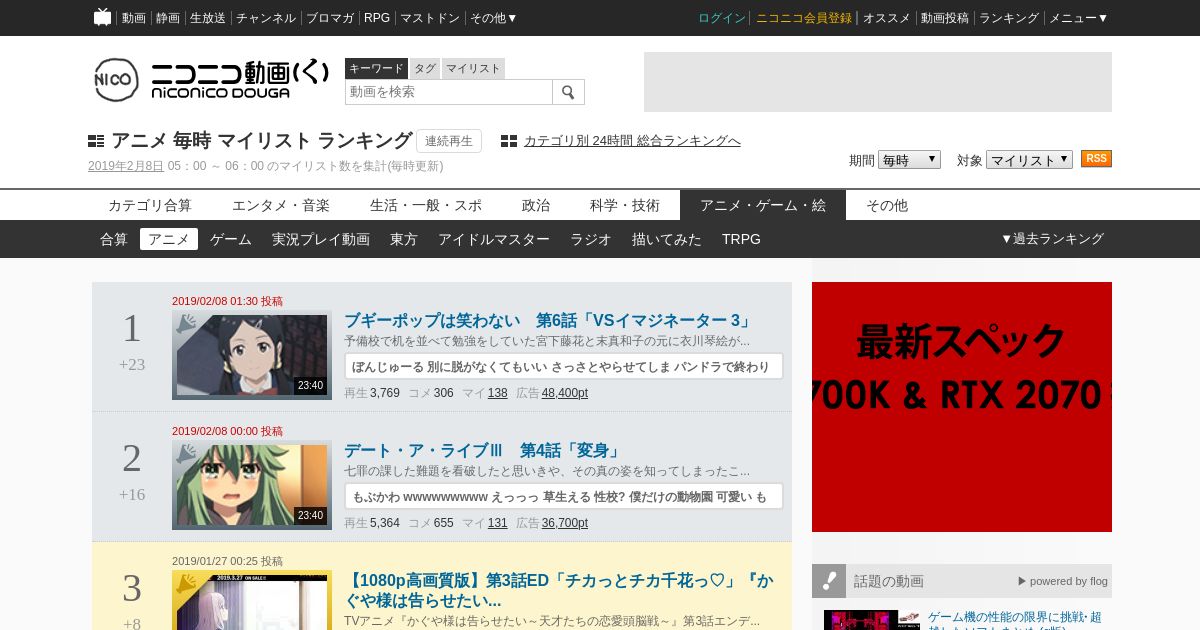This screenshot has width=1200, height=630.
Task: Click the red 最新スペック RTX 2070 ad
Action: pyautogui.click(x=962, y=407)
